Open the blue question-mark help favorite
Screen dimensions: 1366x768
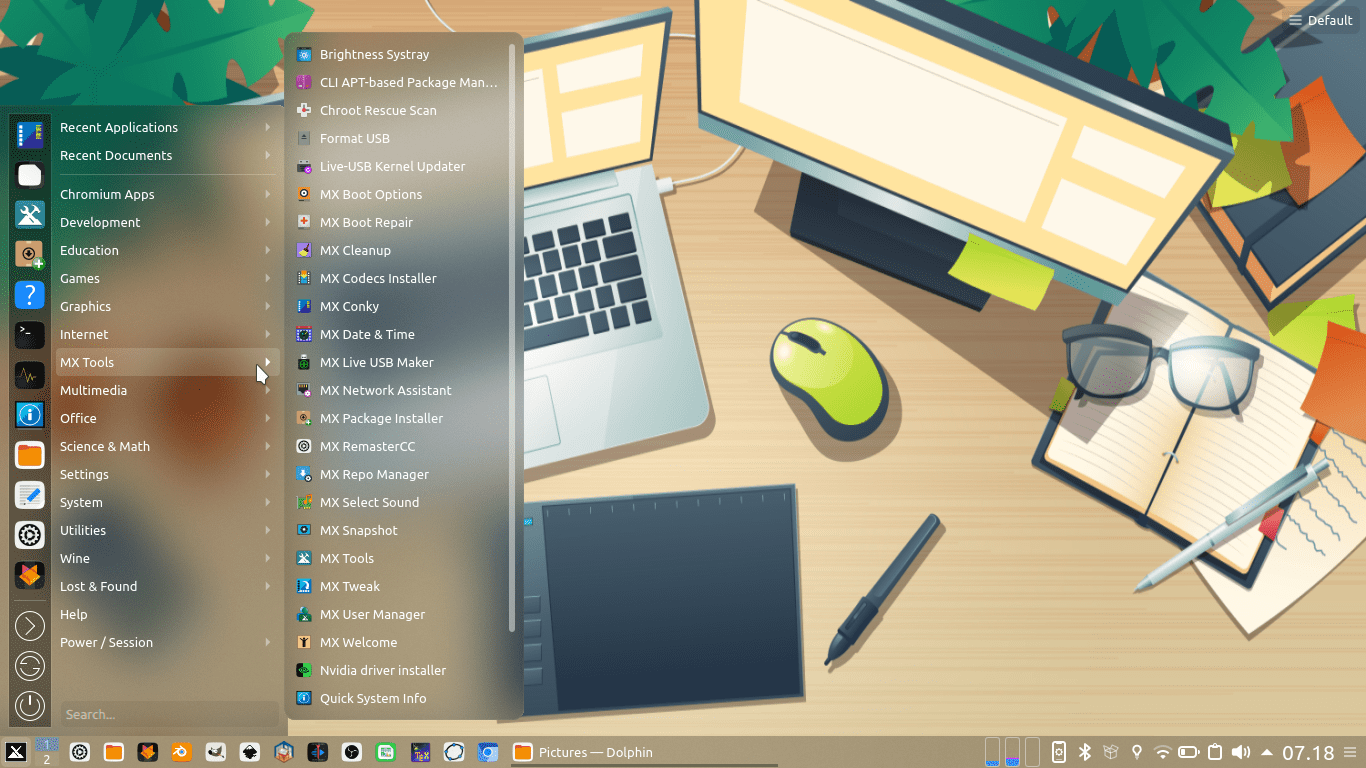click(30, 294)
